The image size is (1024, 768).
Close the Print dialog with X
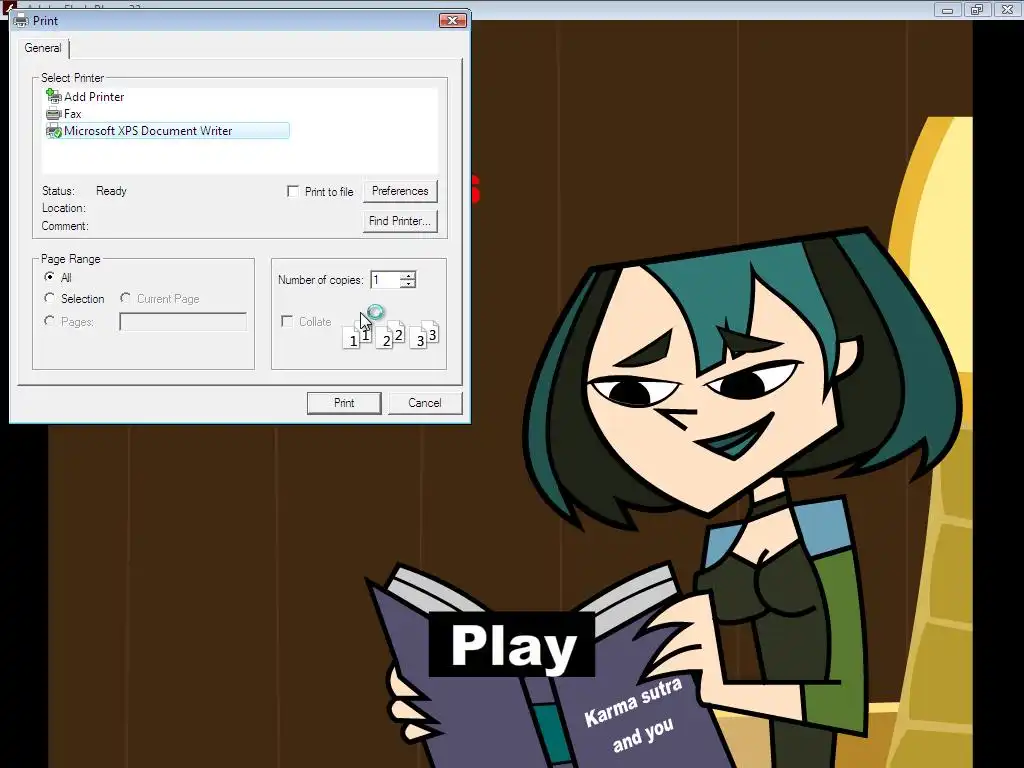pyautogui.click(x=453, y=21)
